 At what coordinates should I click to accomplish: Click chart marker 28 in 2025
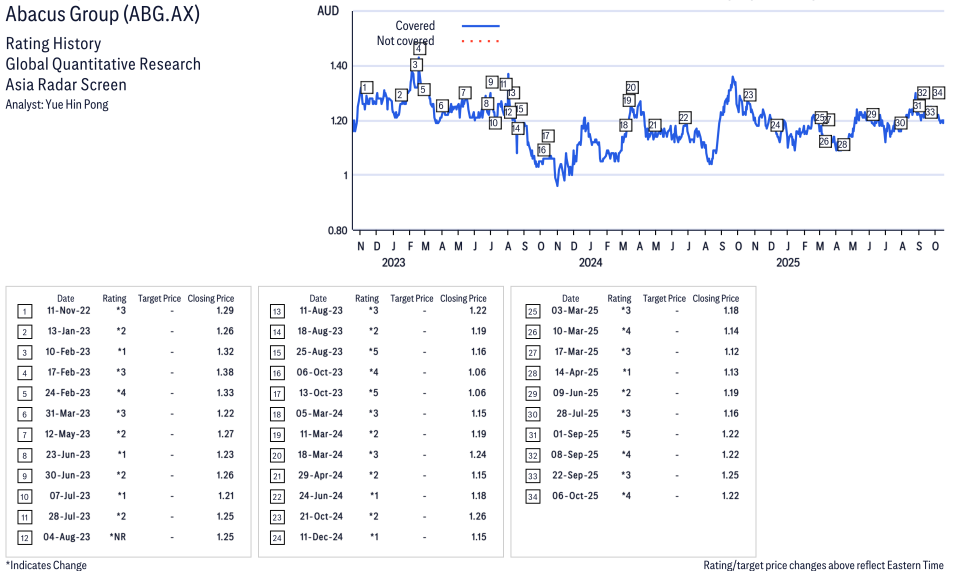point(842,145)
